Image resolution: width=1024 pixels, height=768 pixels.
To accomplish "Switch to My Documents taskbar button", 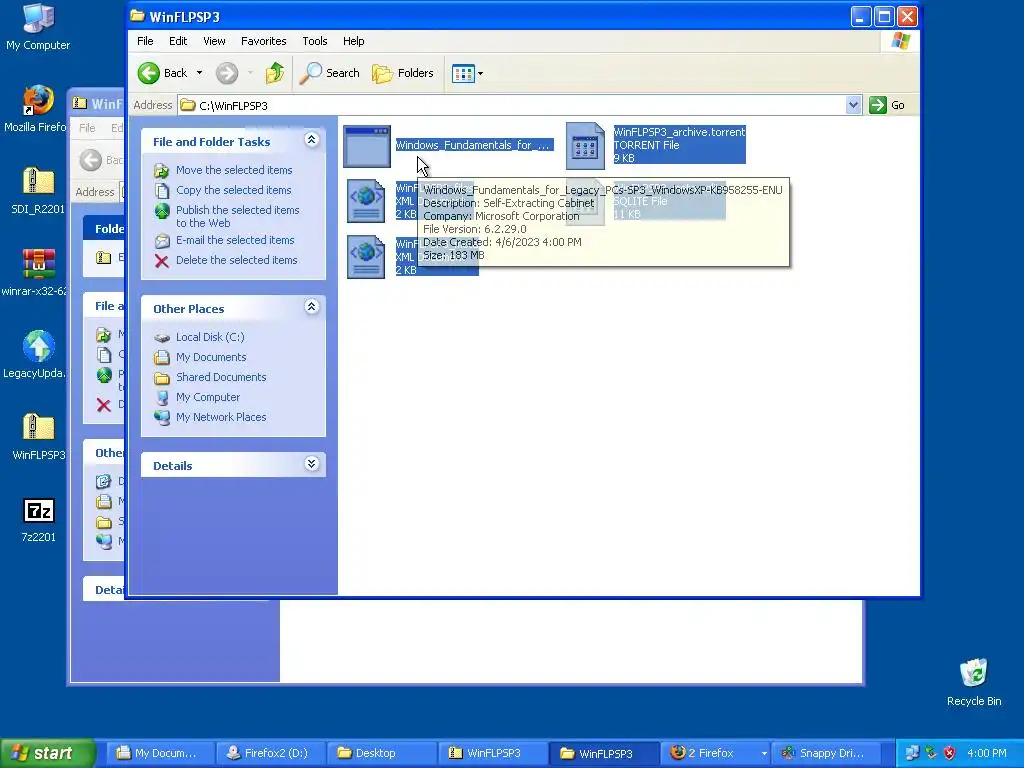I will [x=160, y=753].
